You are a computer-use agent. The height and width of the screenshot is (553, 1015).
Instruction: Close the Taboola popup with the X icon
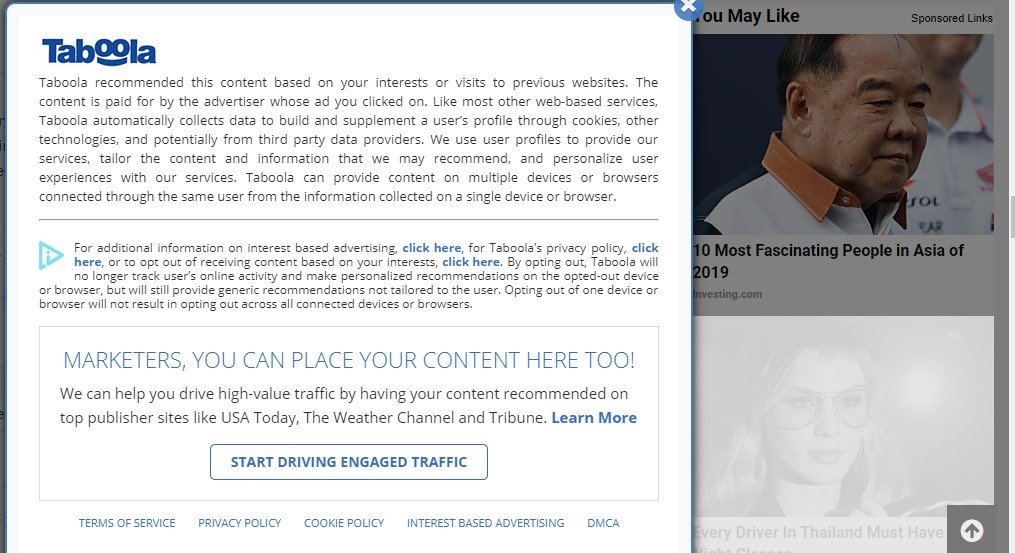click(688, 6)
